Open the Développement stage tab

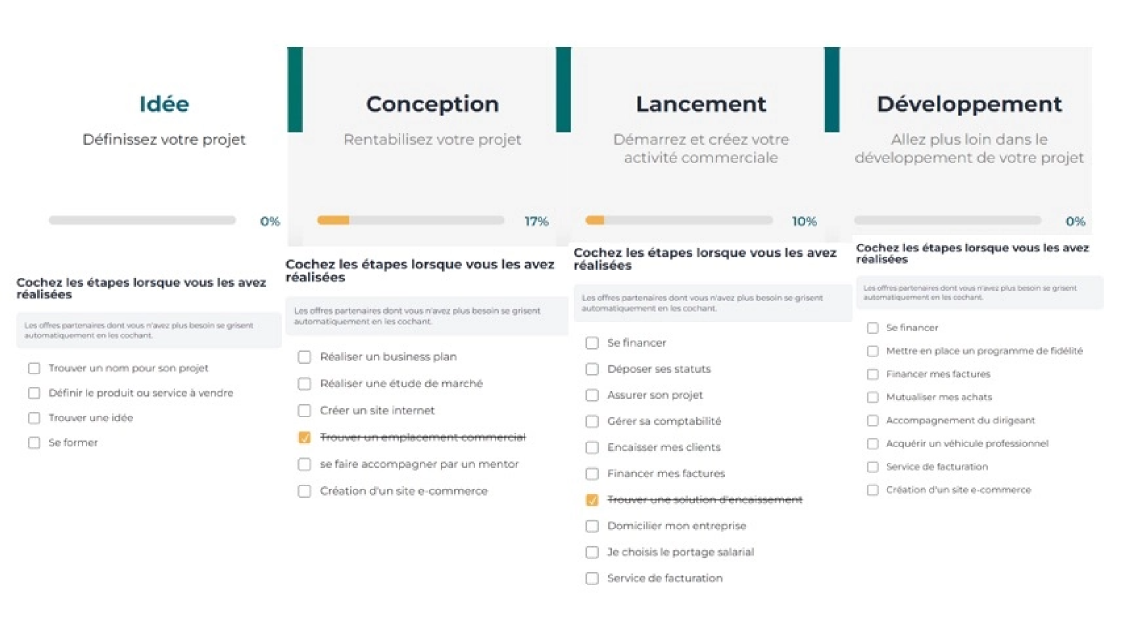969,104
